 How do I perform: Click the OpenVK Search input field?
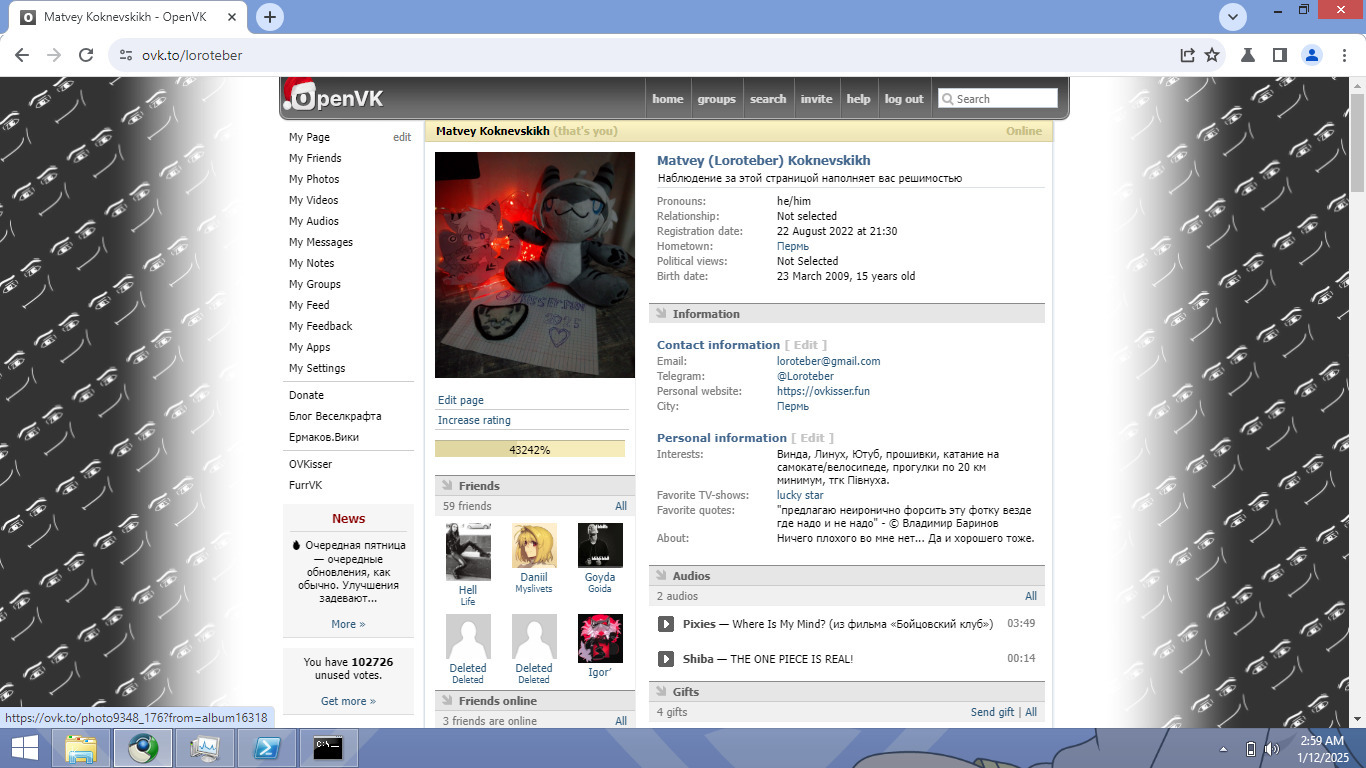[x=1004, y=99]
